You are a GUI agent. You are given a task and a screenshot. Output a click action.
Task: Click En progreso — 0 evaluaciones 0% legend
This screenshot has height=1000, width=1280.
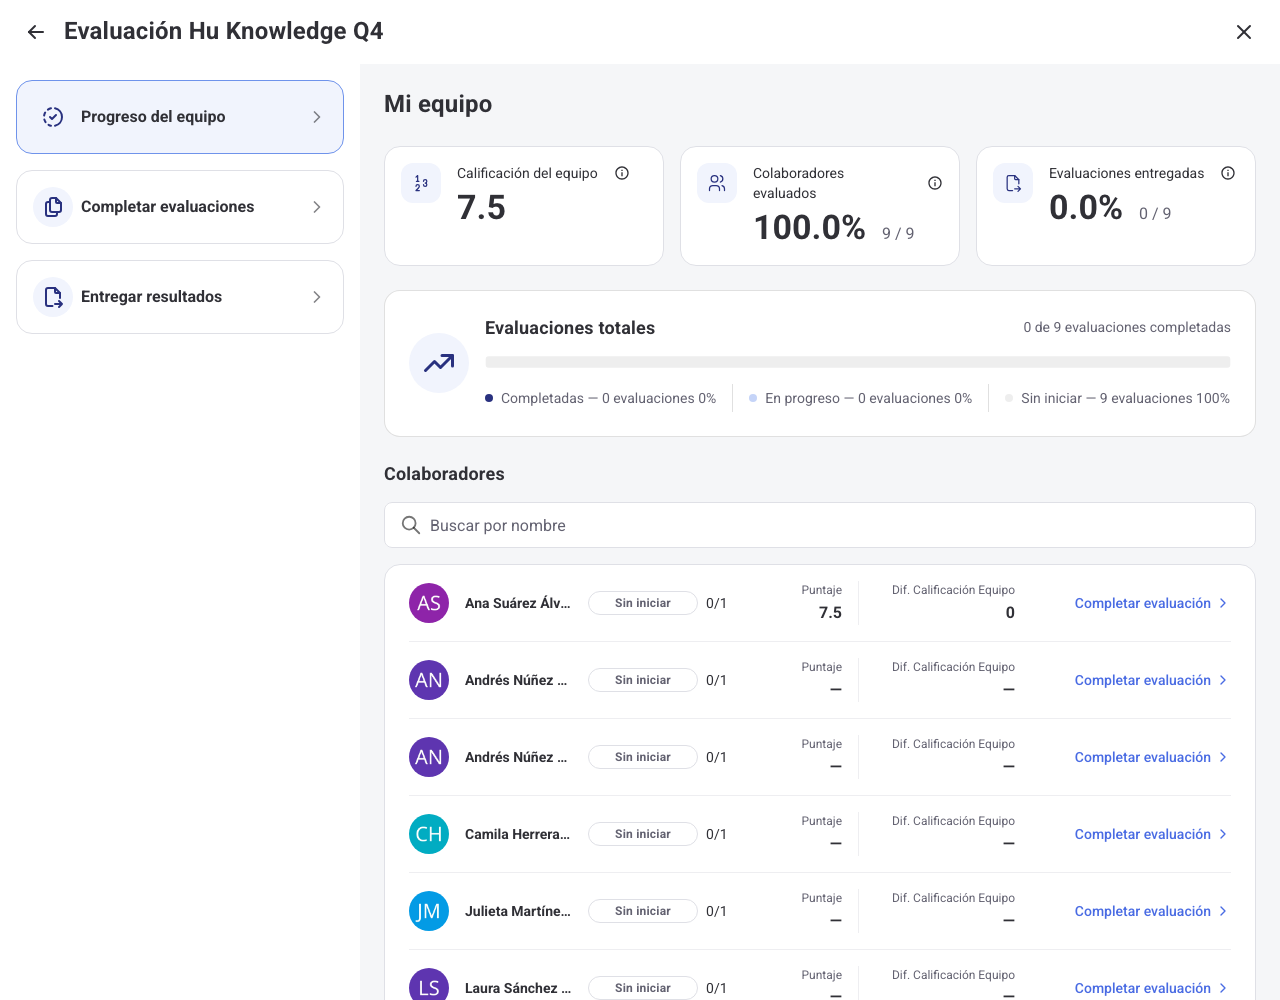860,398
